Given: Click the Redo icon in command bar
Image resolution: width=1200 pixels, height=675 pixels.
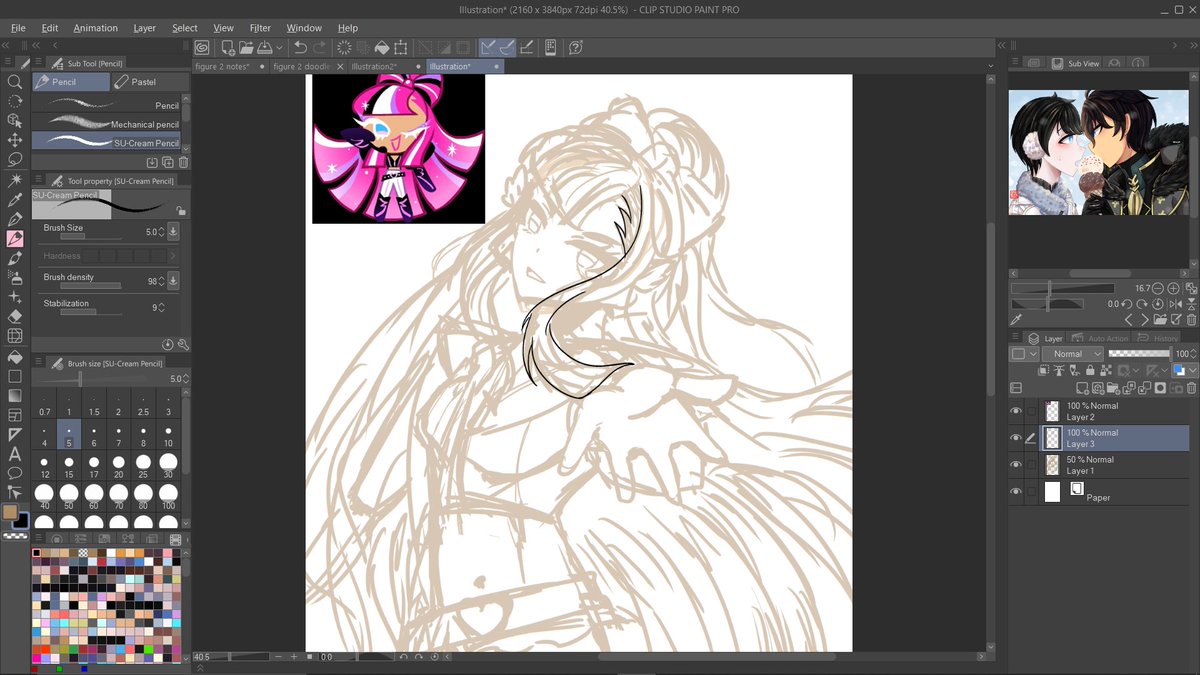Looking at the screenshot, I should click(x=319, y=47).
